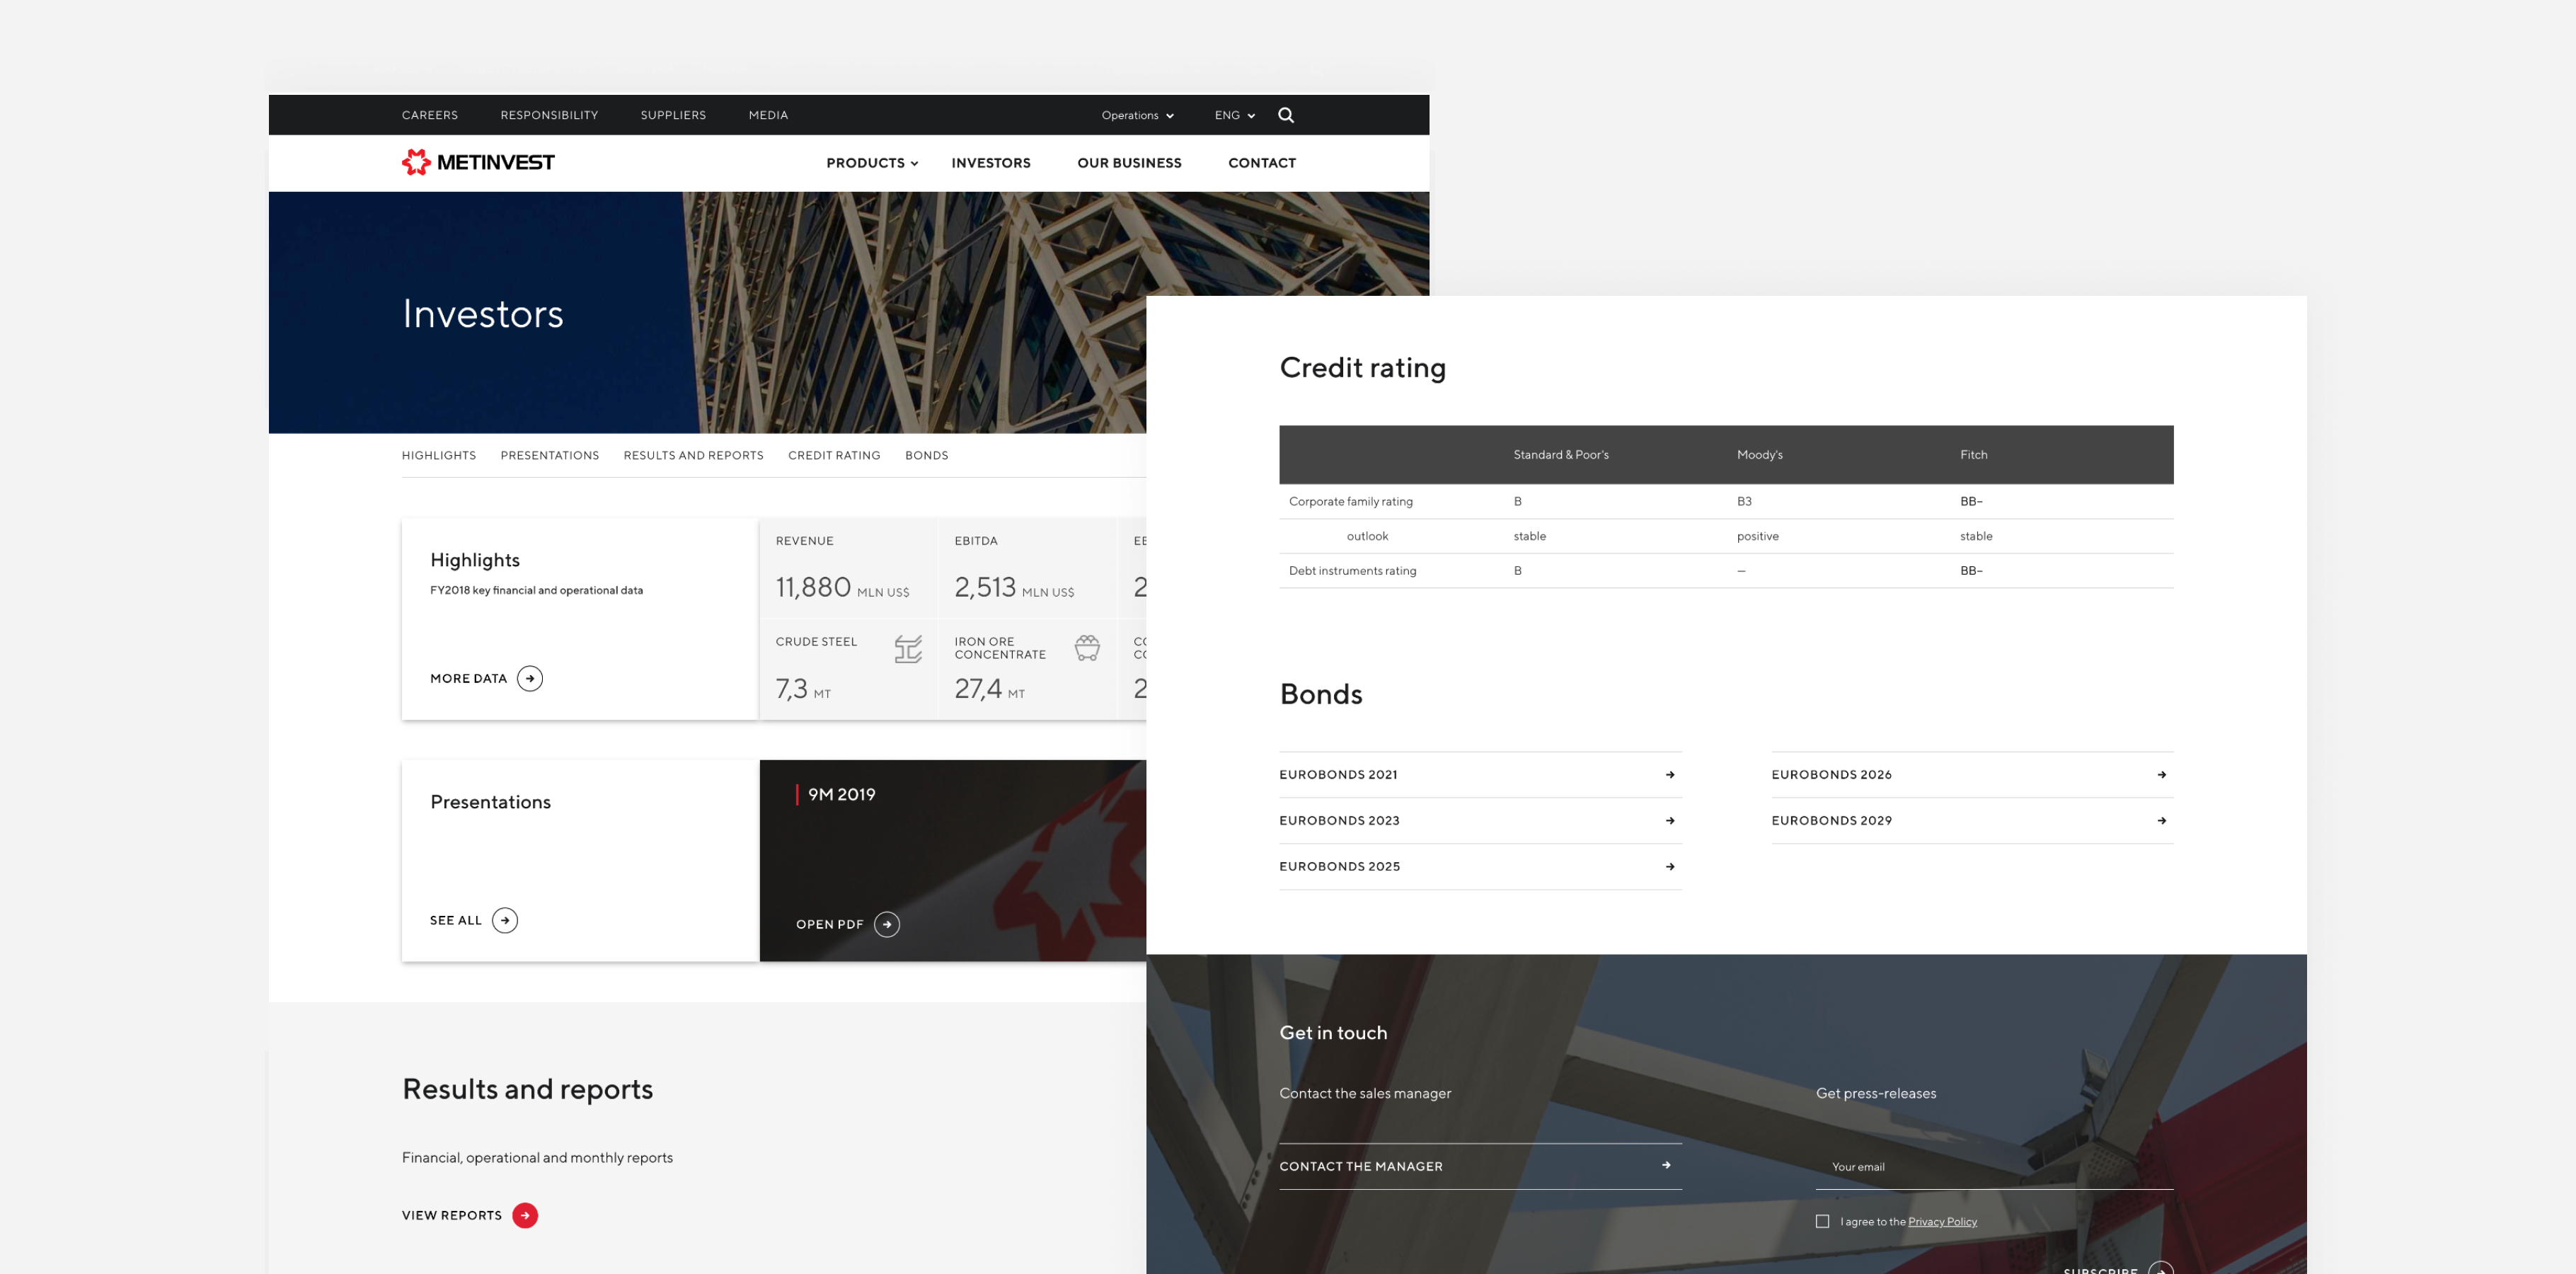Open the 9M 2019 PDF arrow

tap(887, 924)
